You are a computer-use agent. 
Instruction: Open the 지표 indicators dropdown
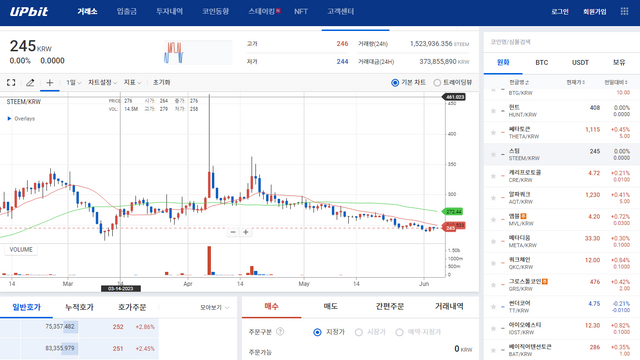click(x=132, y=82)
